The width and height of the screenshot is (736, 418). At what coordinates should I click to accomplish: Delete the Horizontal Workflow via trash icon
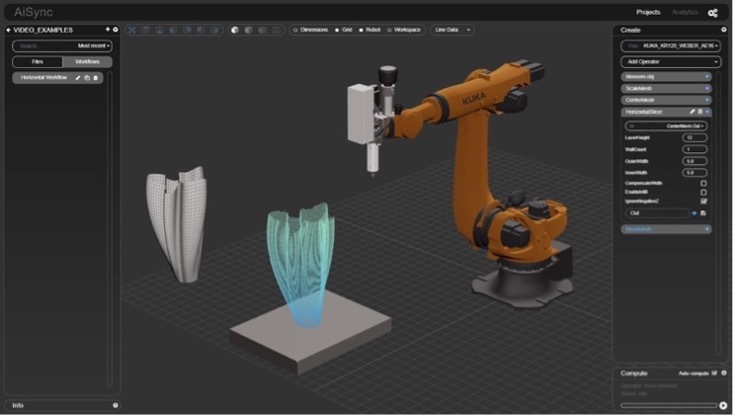96,77
